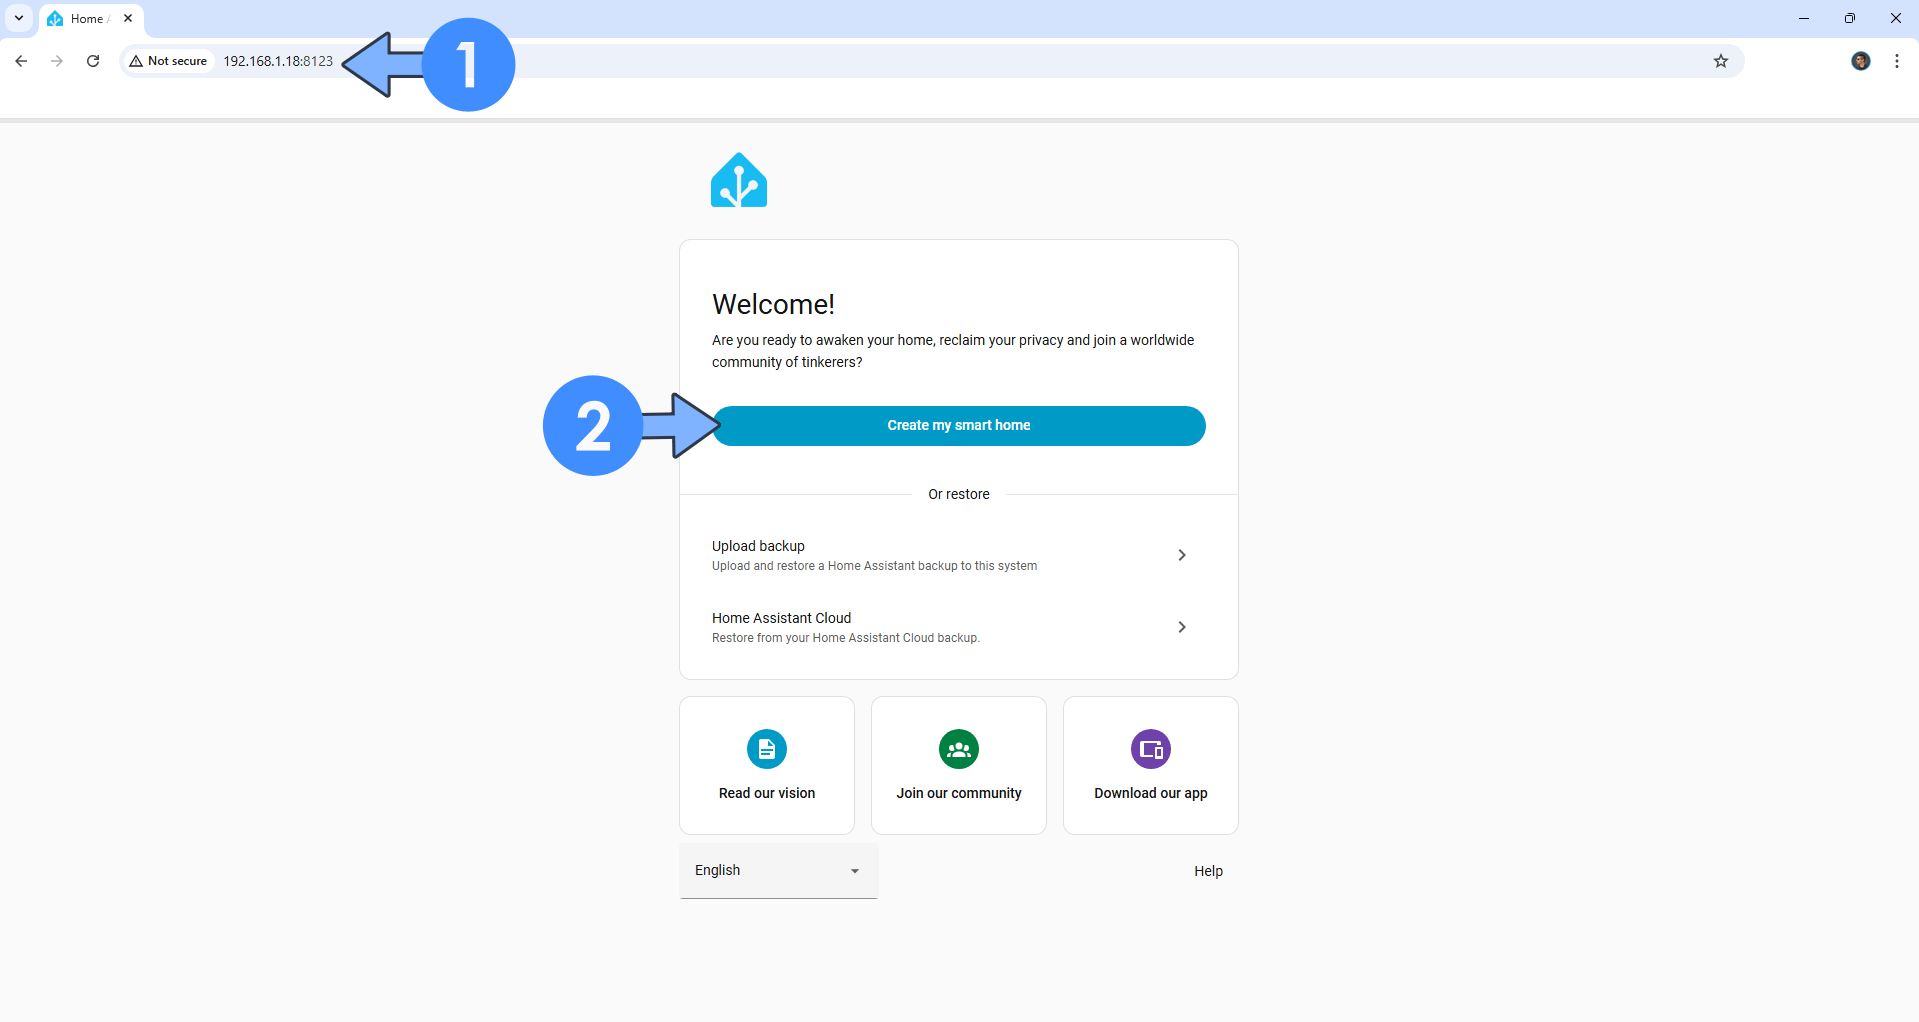Viewport: 1919px width, 1022px height.
Task: Expand the Upload backup option
Action: click(1181, 555)
